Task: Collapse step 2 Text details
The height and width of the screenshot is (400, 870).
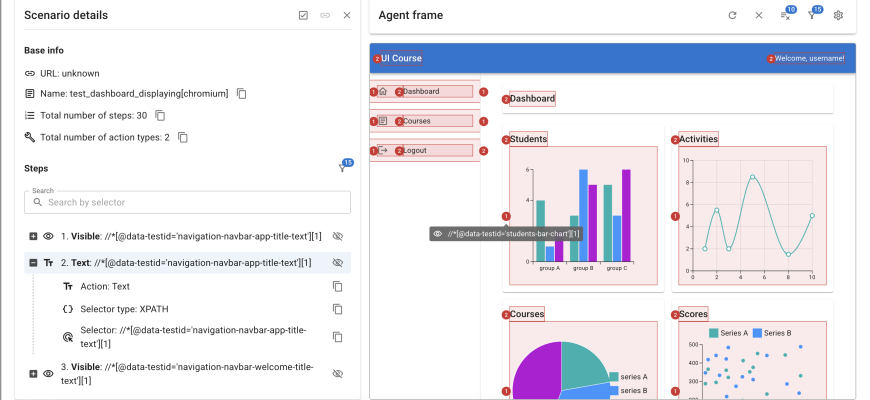Action: 33,263
